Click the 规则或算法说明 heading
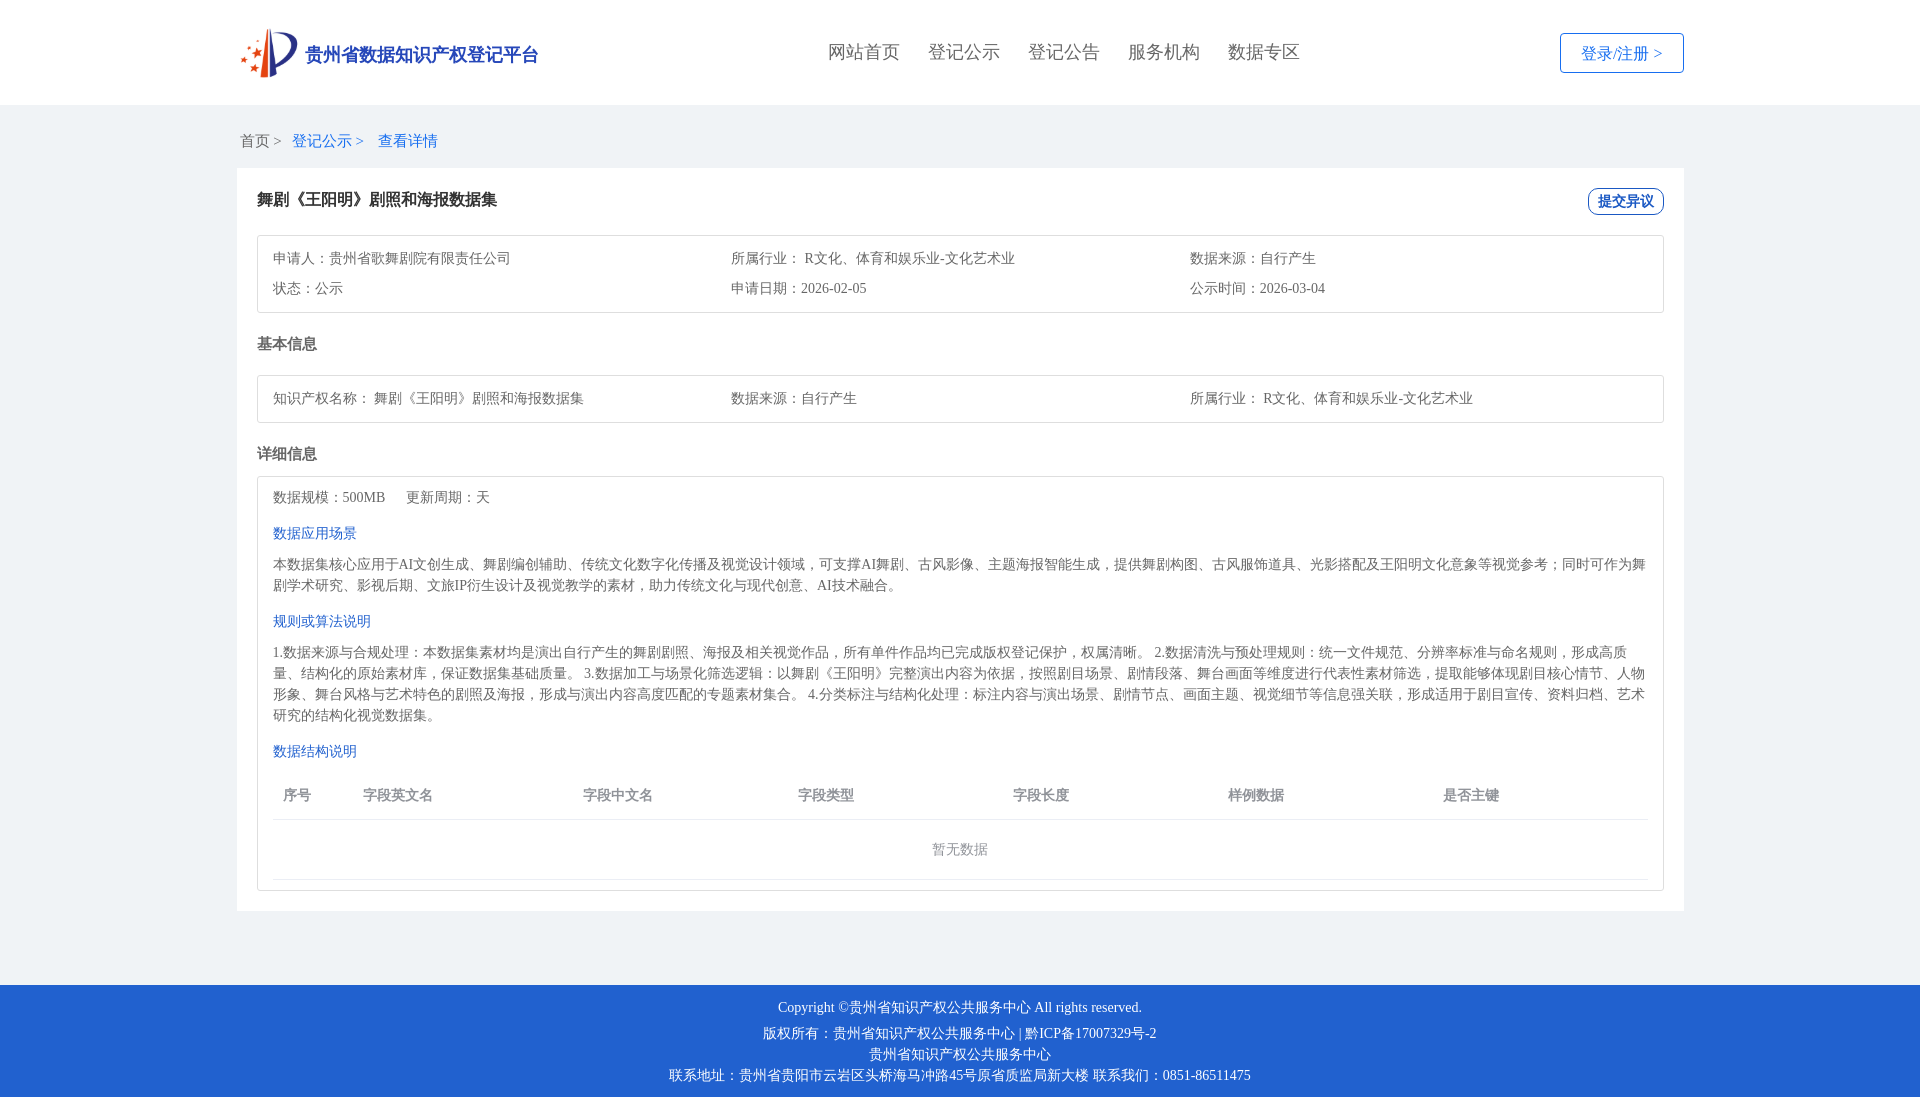 point(322,621)
